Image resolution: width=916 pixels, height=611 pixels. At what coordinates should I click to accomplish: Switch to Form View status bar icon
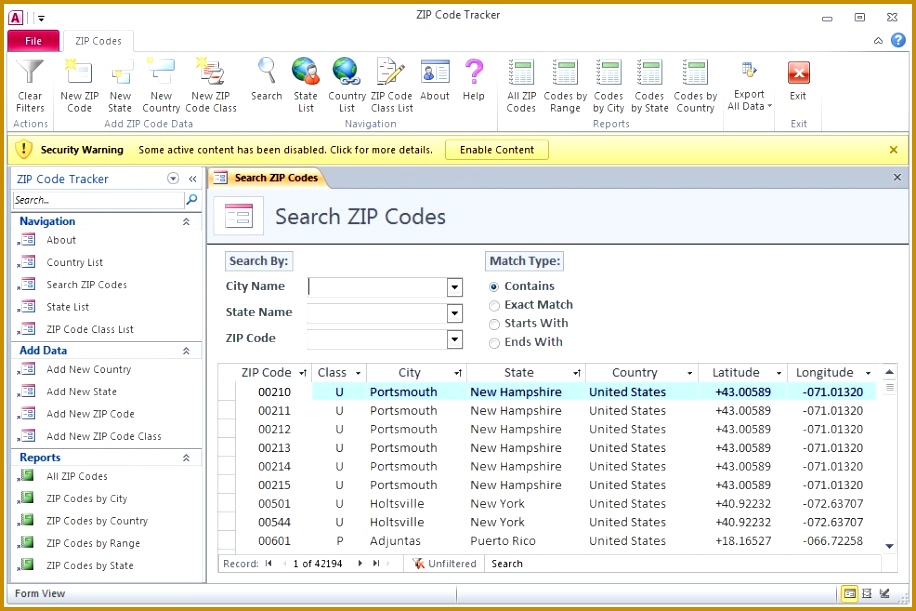pyautogui.click(x=849, y=593)
